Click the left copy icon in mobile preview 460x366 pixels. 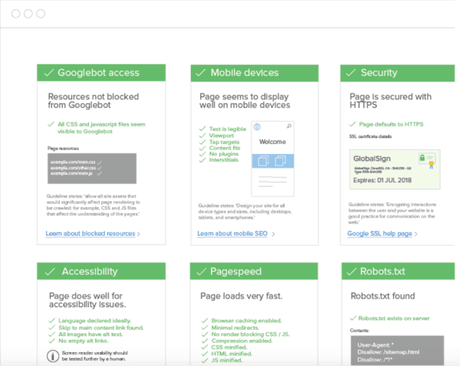tap(263, 161)
